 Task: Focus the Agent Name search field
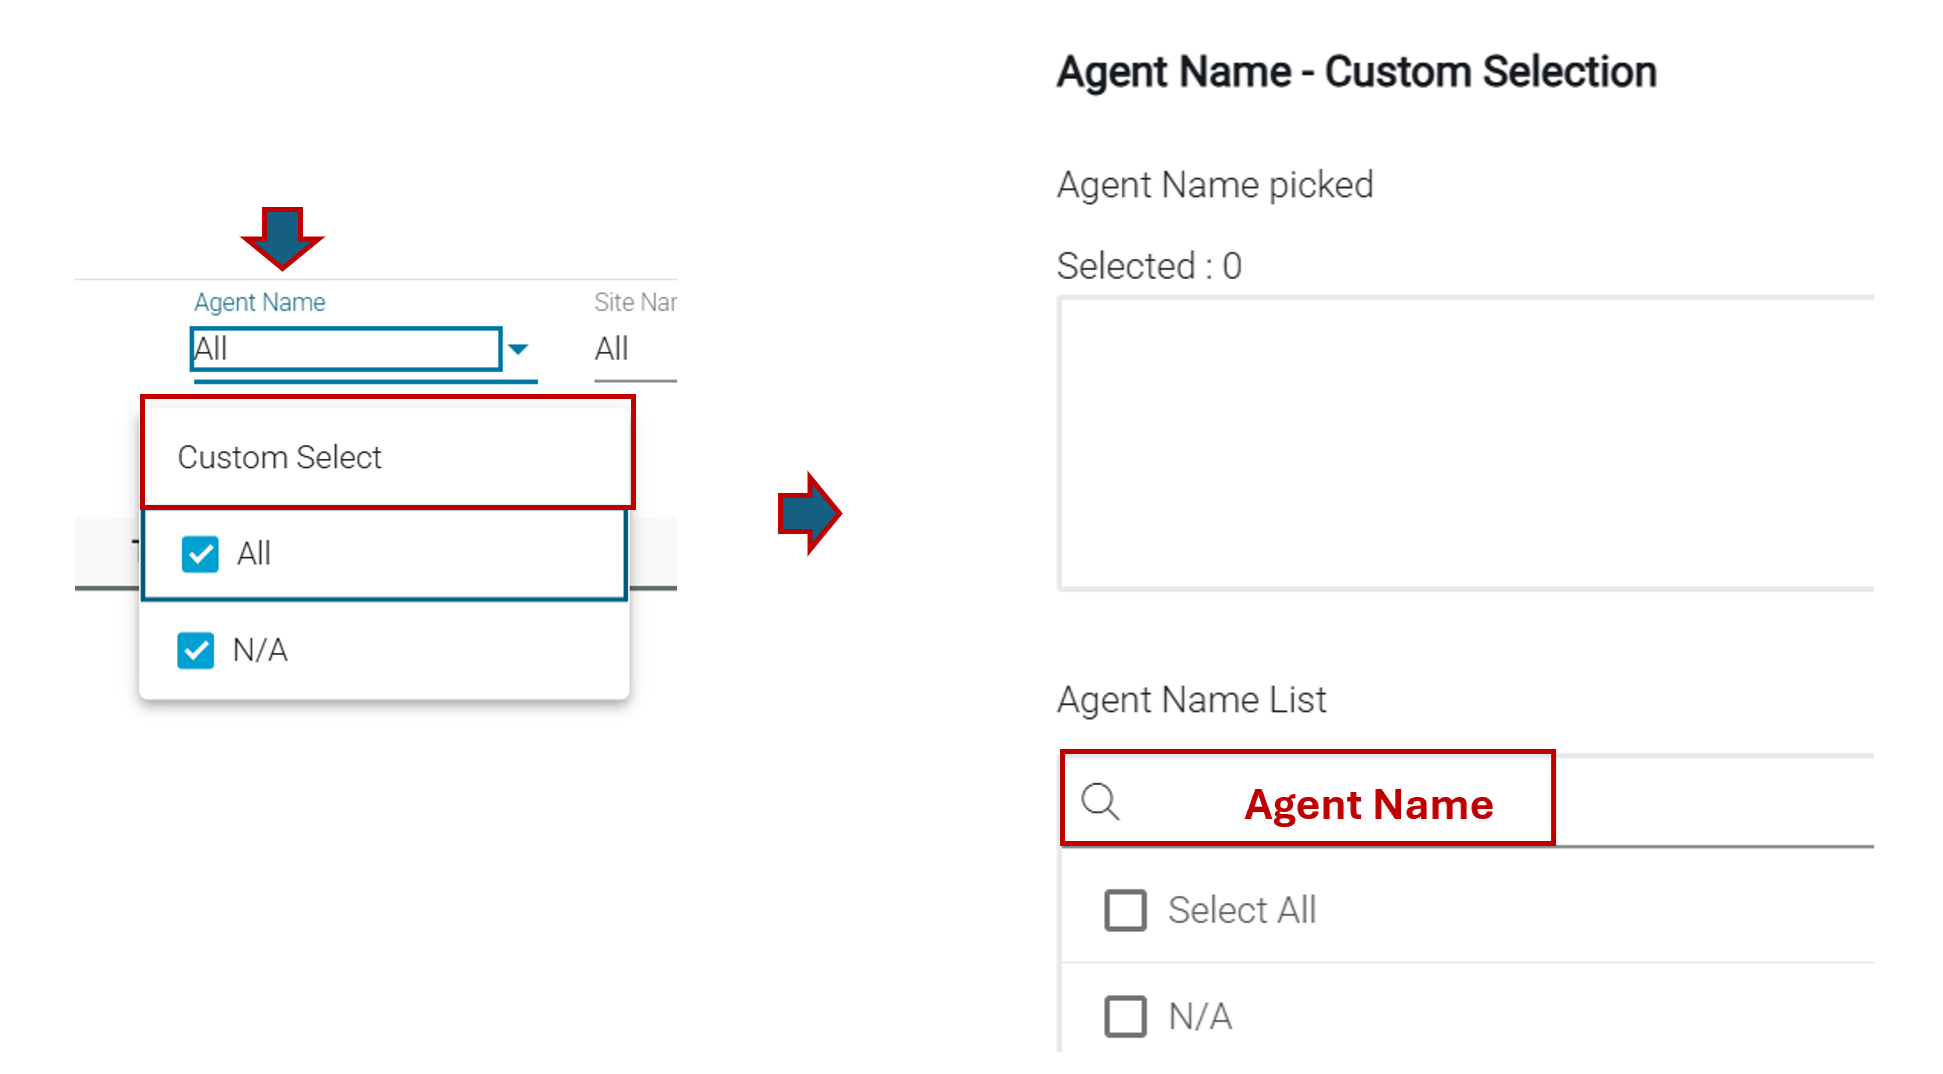tap(1368, 803)
